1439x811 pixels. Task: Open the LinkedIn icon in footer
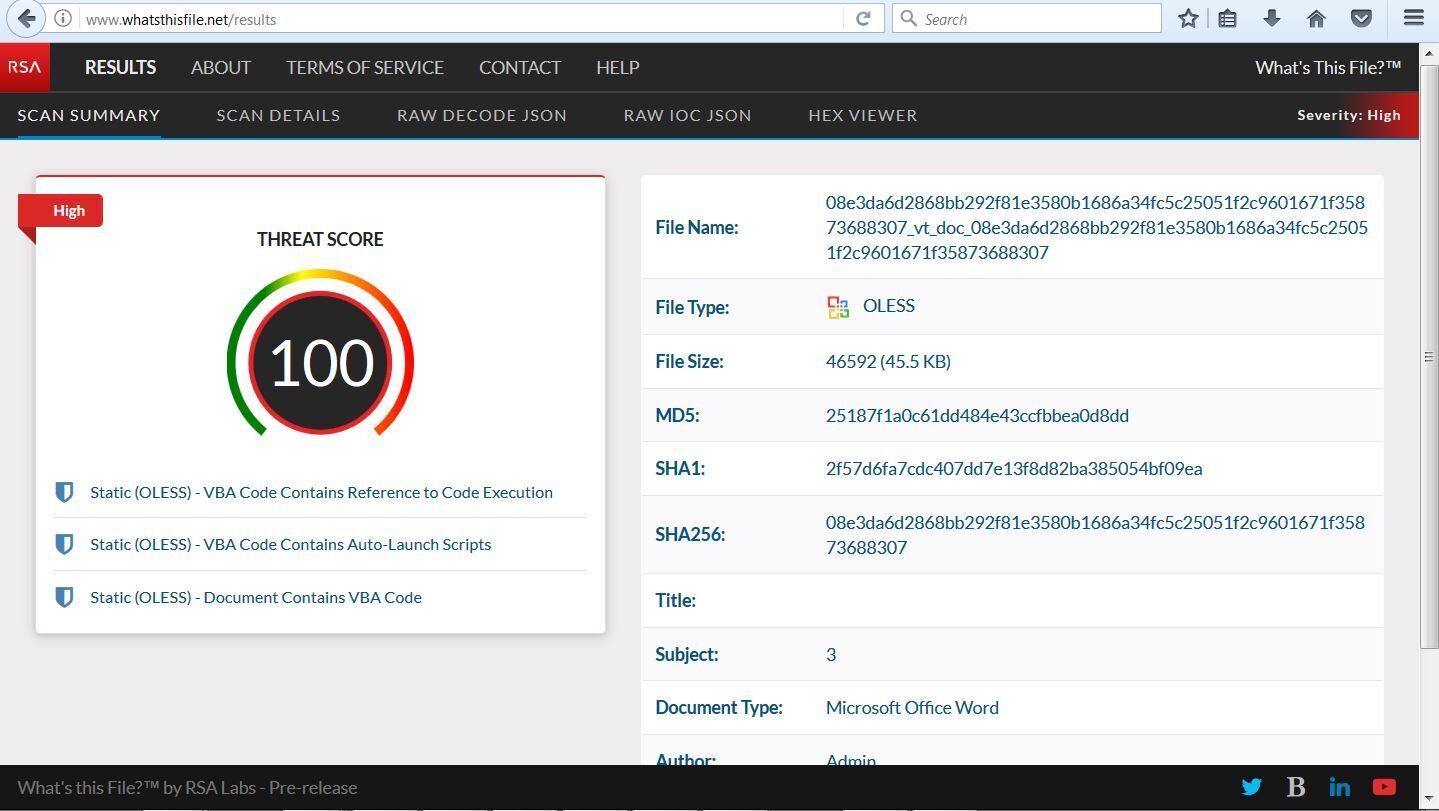(1340, 787)
